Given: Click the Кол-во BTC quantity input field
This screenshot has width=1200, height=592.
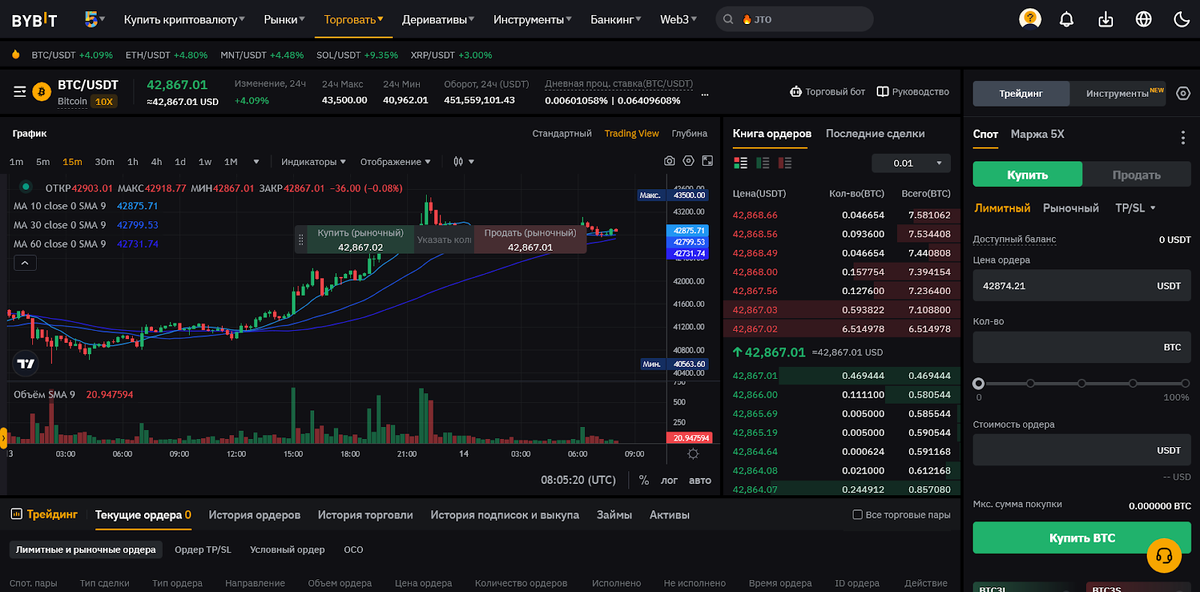Looking at the screenshot, I should click(1082, 347).
